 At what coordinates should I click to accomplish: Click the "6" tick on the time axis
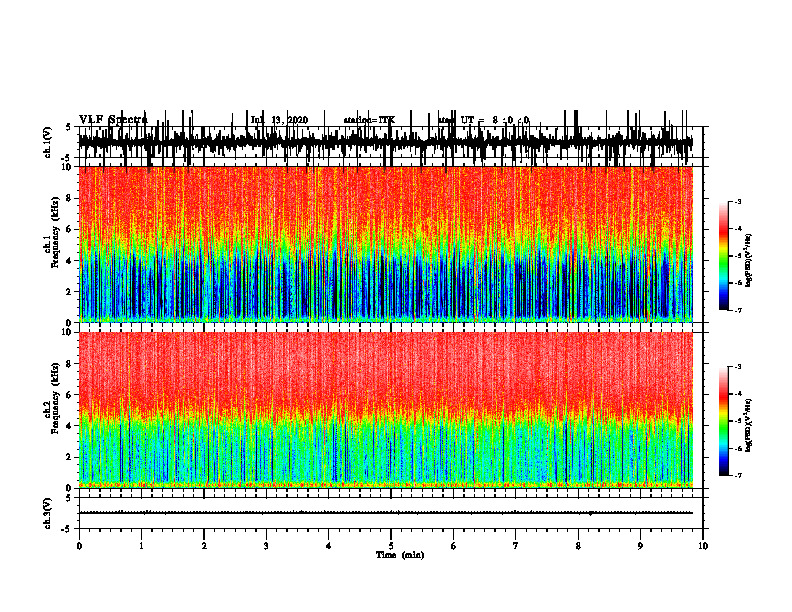click(453, 546)
